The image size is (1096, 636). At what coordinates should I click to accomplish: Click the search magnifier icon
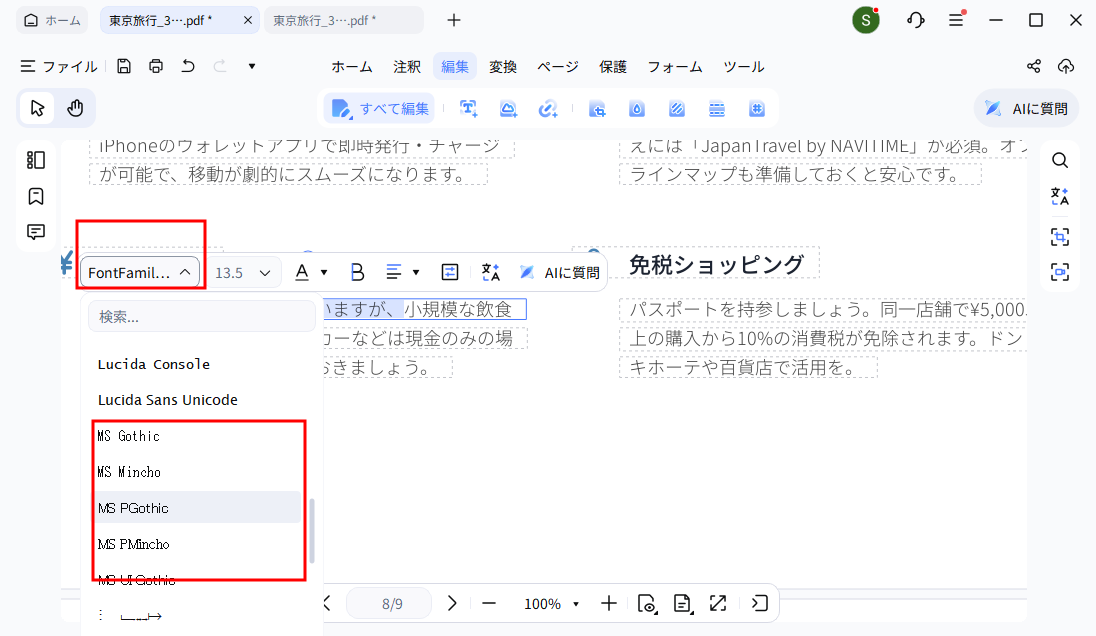point(1060,160)
